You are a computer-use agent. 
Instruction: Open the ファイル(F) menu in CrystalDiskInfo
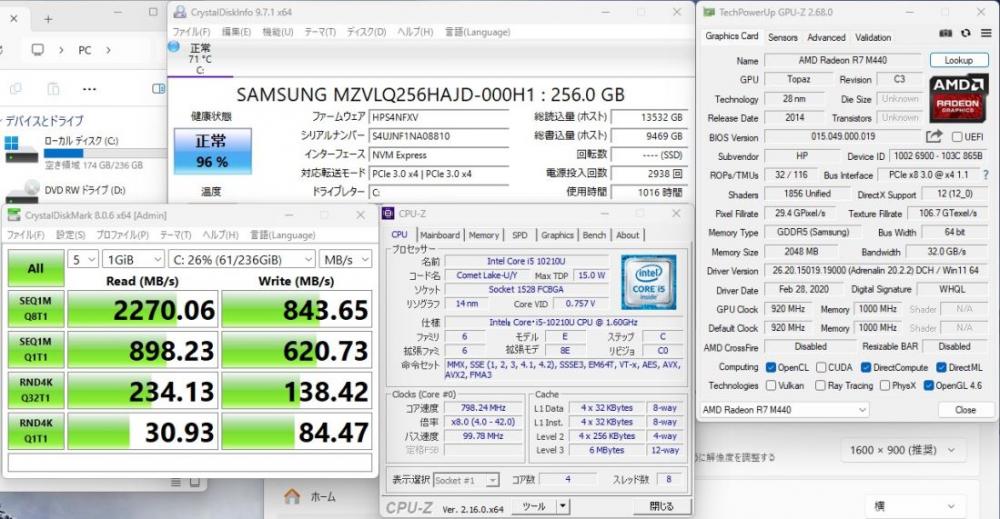pyautogui.click(x=191, y=32)
